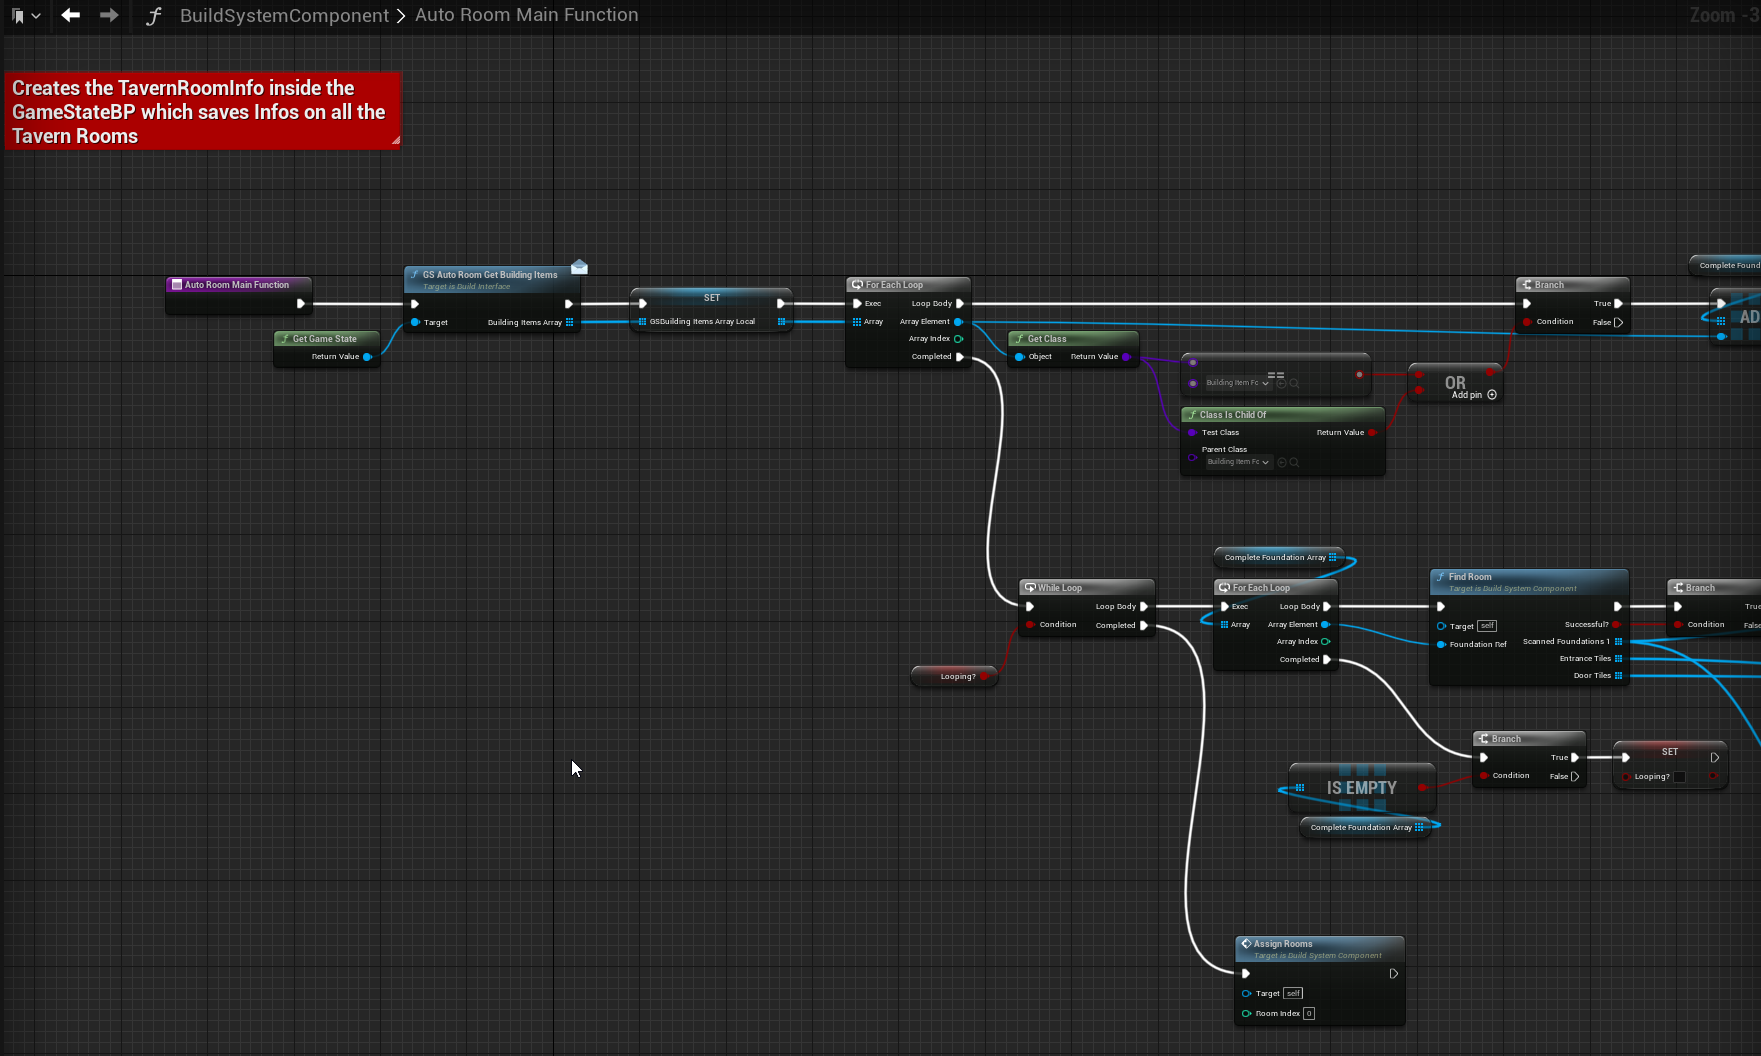
Task: Click the Door Tiles array pin on Find Room
Action: pos(1618,676)
